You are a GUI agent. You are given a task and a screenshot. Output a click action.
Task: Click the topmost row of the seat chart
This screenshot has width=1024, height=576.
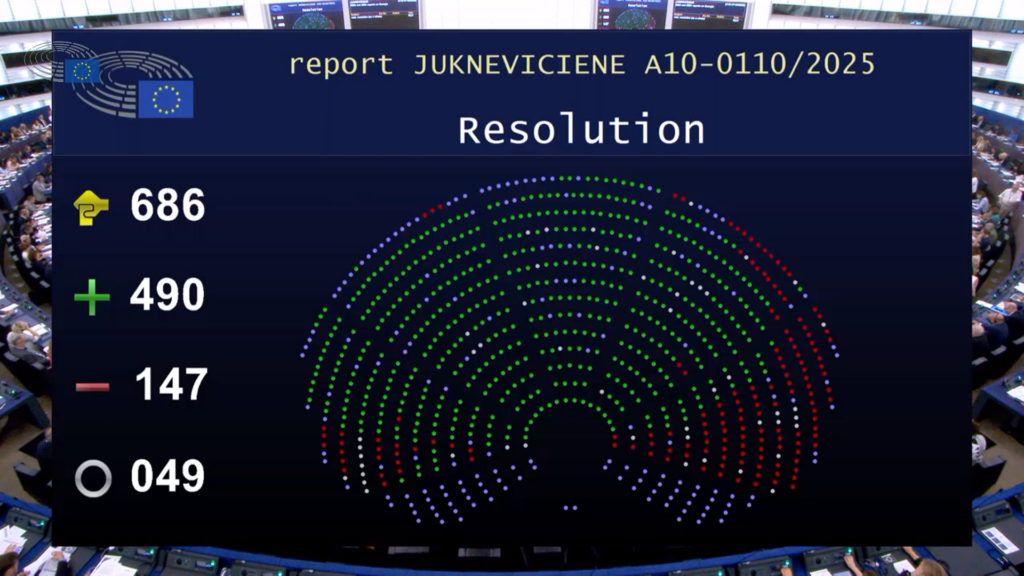click(x=570, y=179)
